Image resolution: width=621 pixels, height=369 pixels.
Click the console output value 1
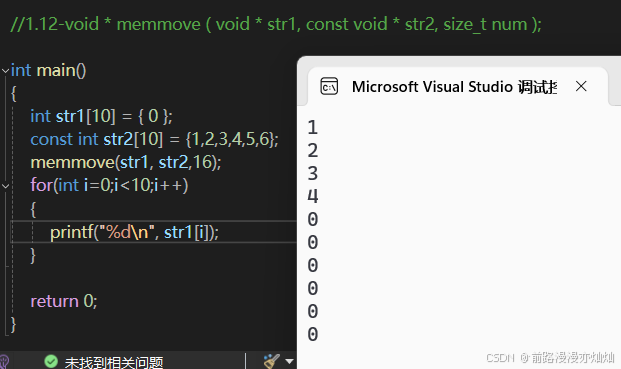coord(313,127)
